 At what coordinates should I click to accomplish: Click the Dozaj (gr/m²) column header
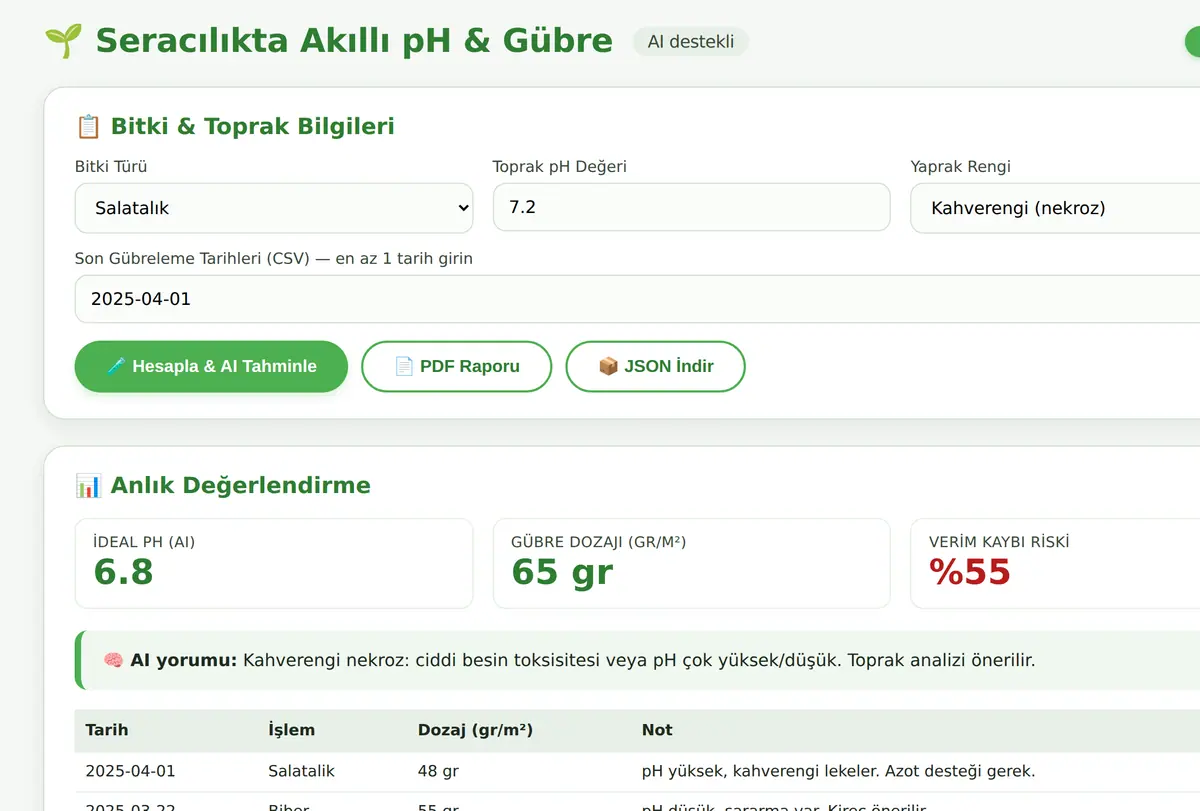click(x=475, y=730)
